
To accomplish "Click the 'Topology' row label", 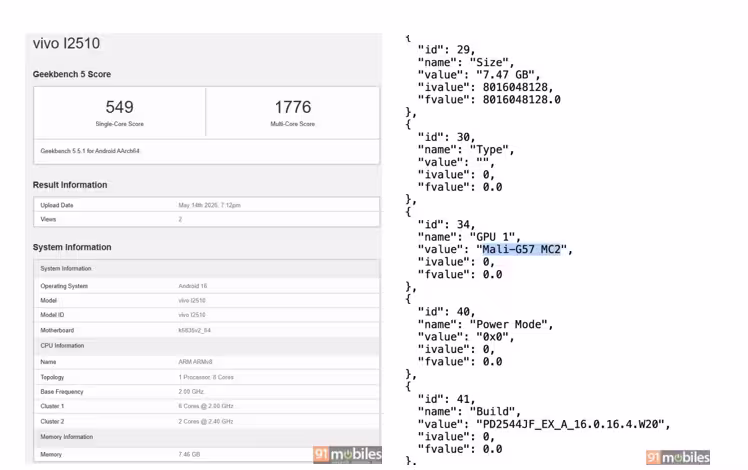I will pyautogui.click(x=52, y=377).
